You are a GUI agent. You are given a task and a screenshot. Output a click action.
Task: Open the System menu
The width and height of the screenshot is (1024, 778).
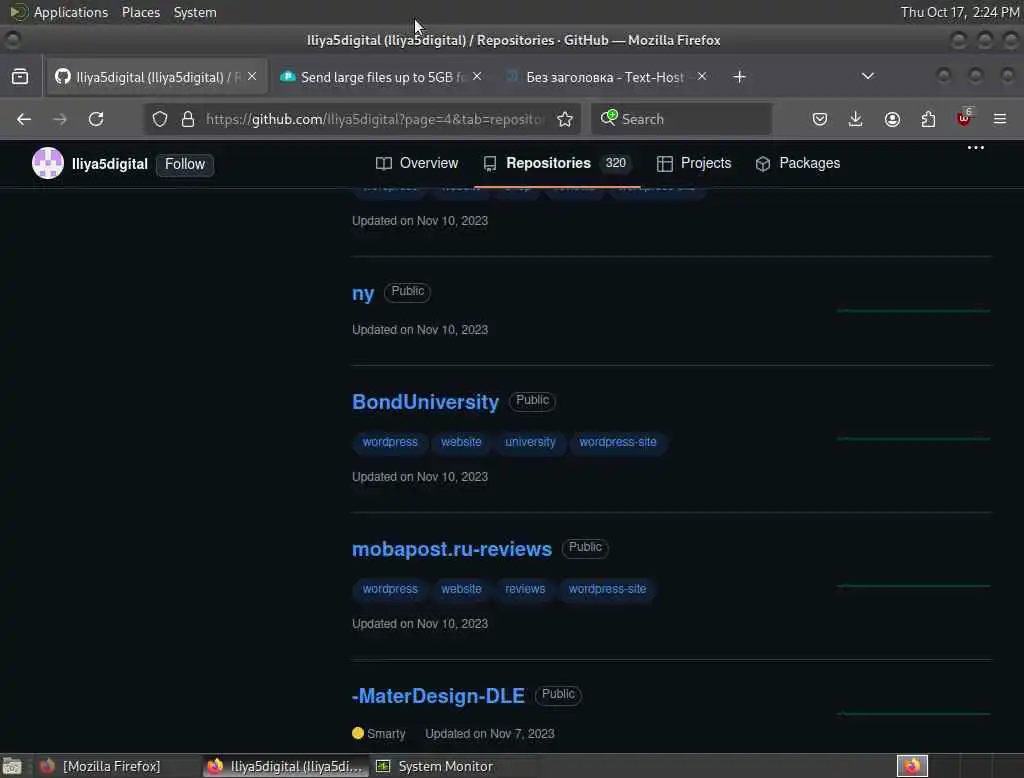pos(195,12)
